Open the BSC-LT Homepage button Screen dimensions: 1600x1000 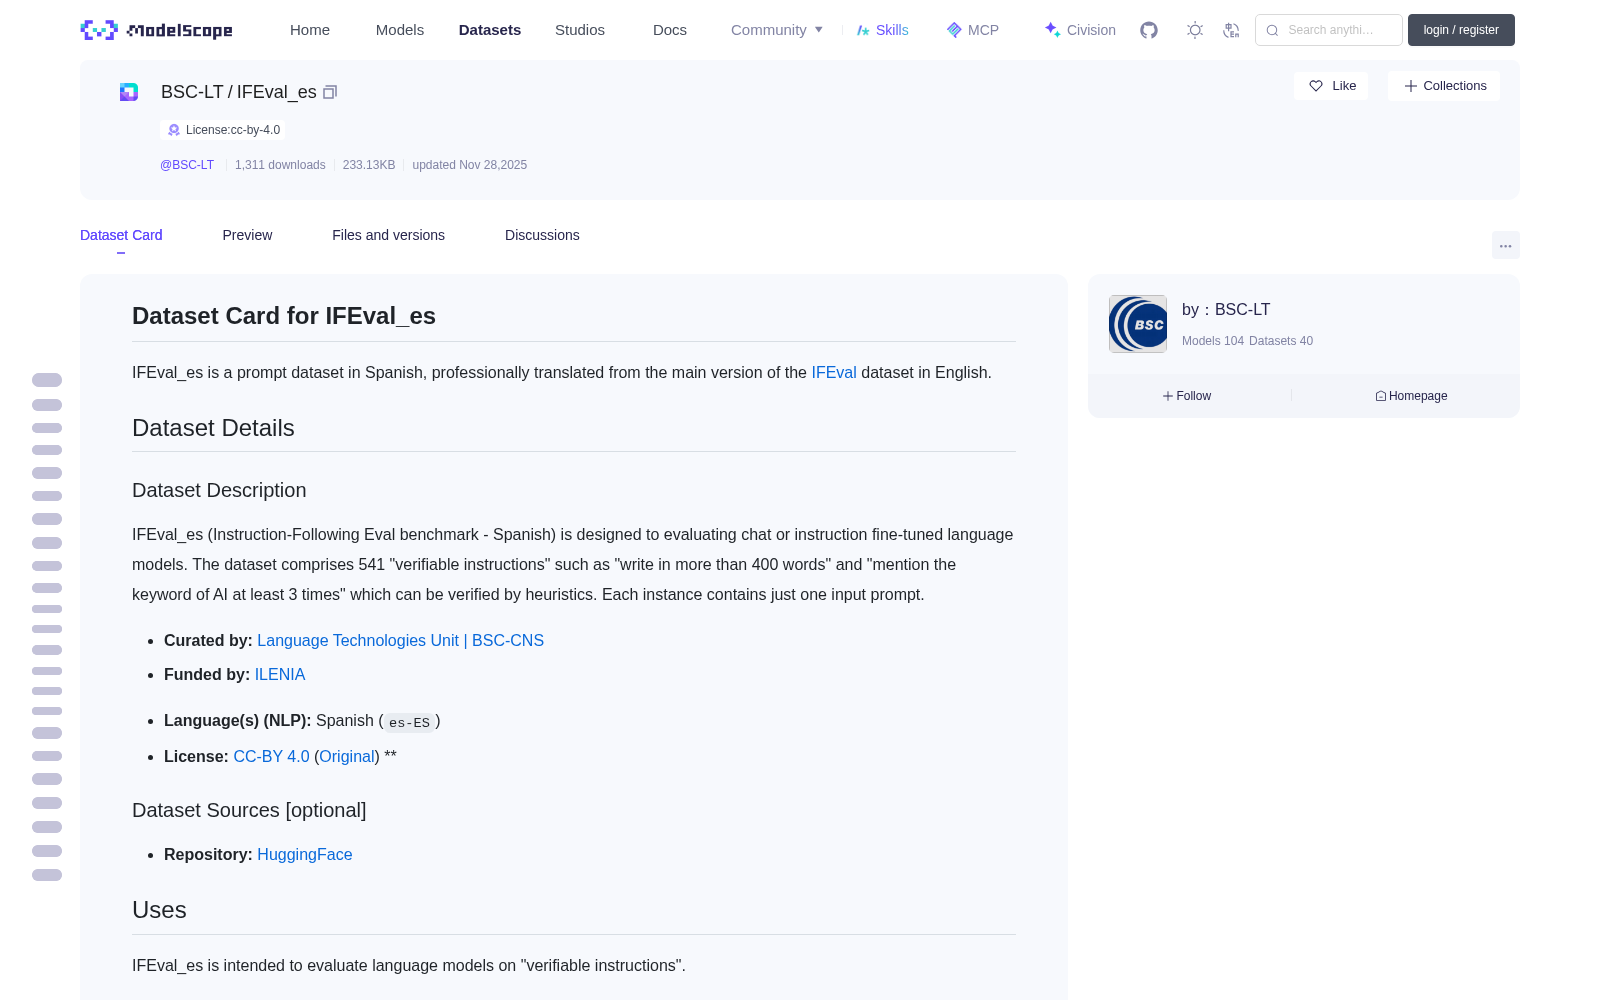1411,396
